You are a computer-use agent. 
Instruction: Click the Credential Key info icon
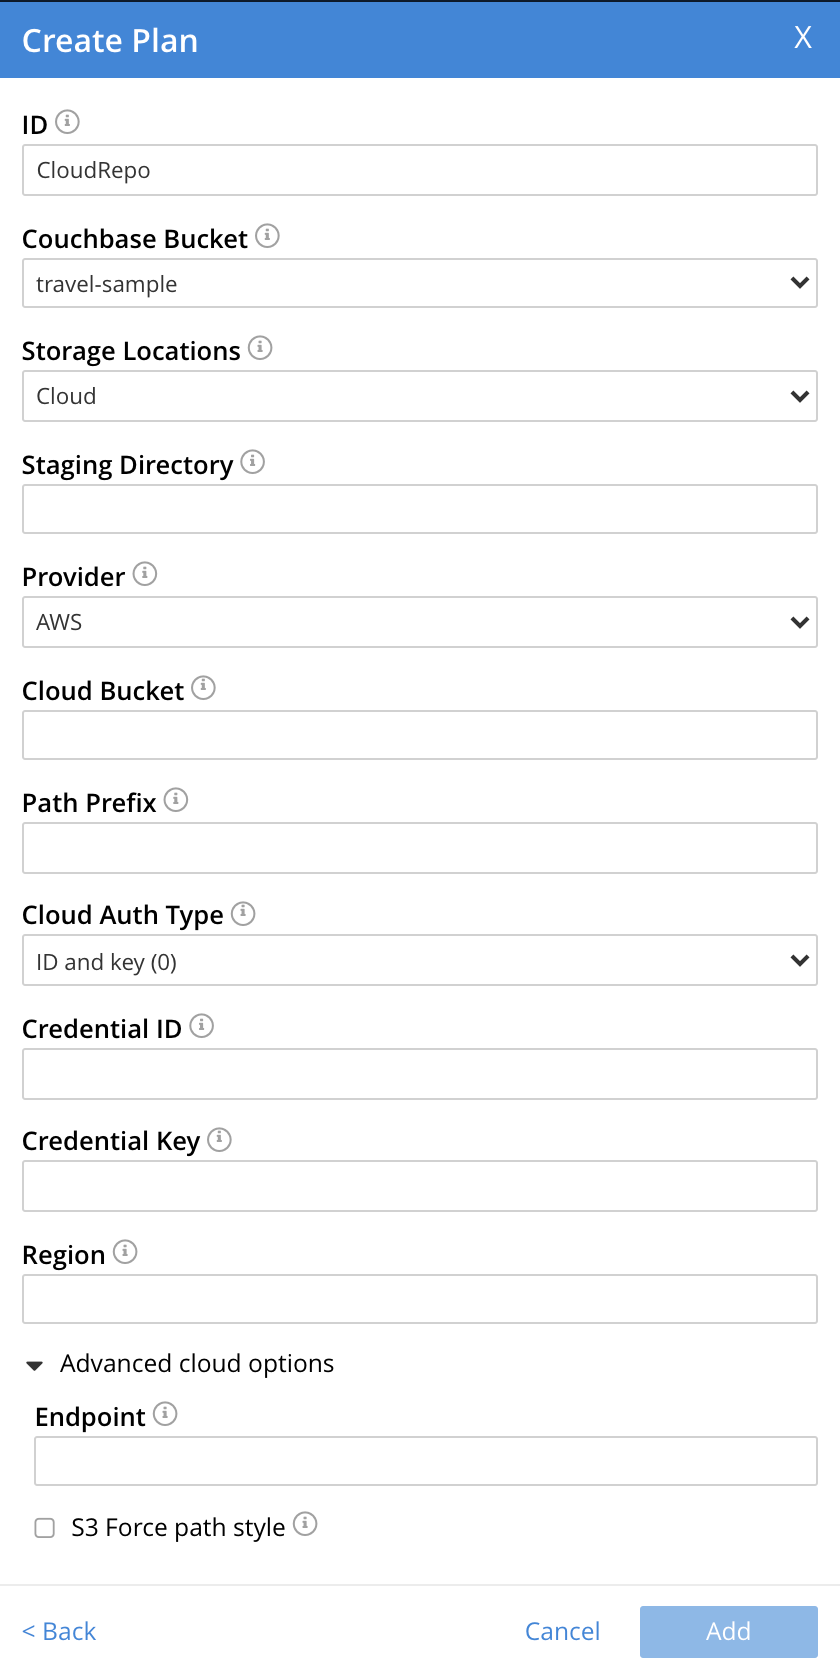pos(220,1139)
